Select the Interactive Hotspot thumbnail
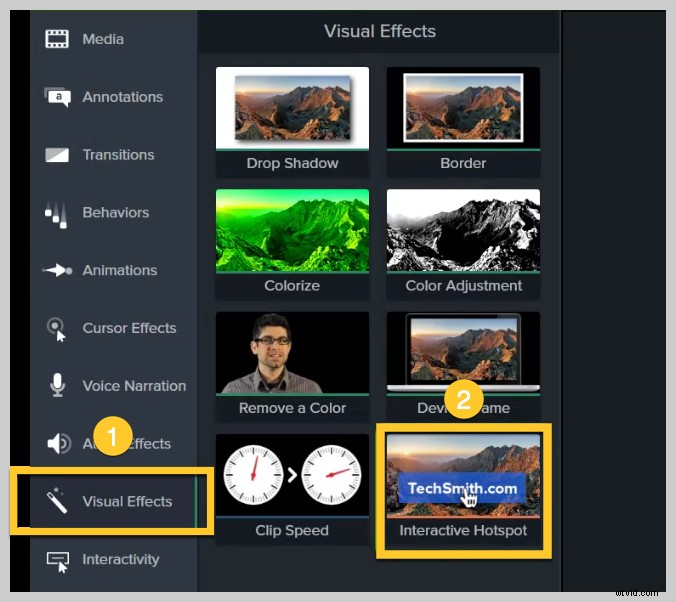The height and width of the screenshot is (602, 676). pyautogui.click(x=463, y=475)
